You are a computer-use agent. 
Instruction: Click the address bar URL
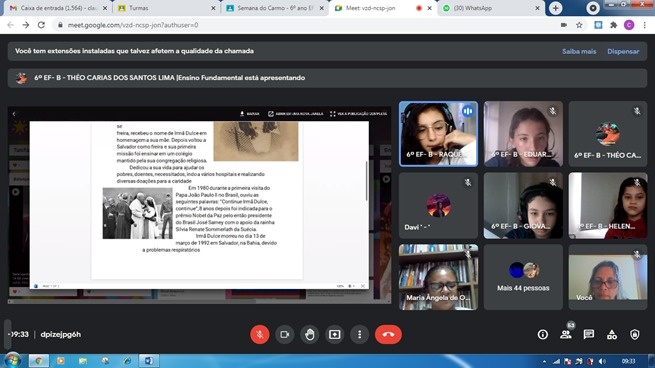[x=133, y=25]
